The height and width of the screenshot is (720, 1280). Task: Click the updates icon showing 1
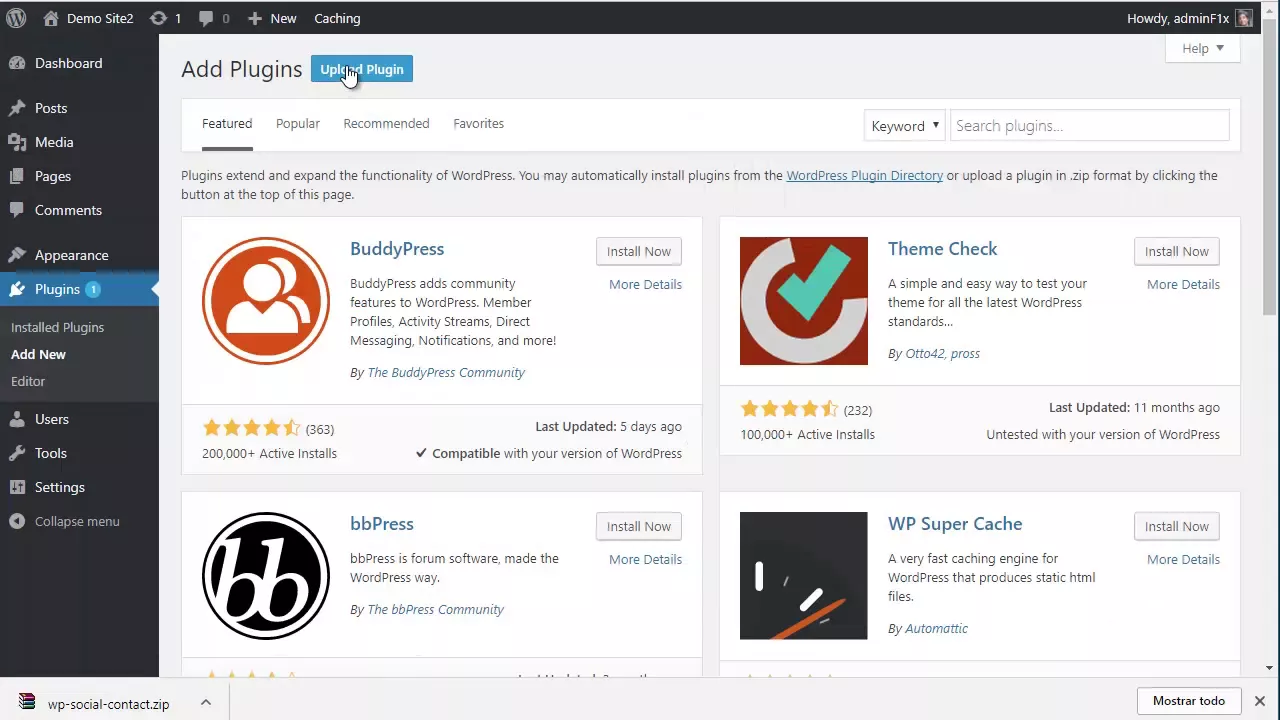click(158, 18)
